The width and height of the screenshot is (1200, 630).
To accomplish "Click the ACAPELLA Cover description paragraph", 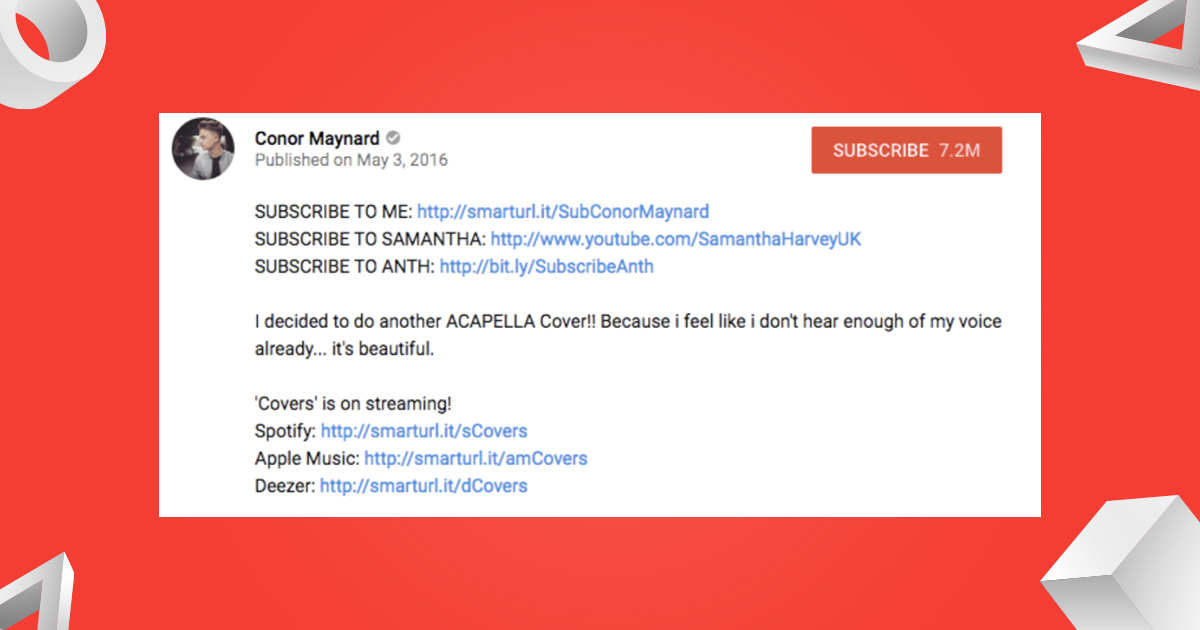I will pos(628,336).
